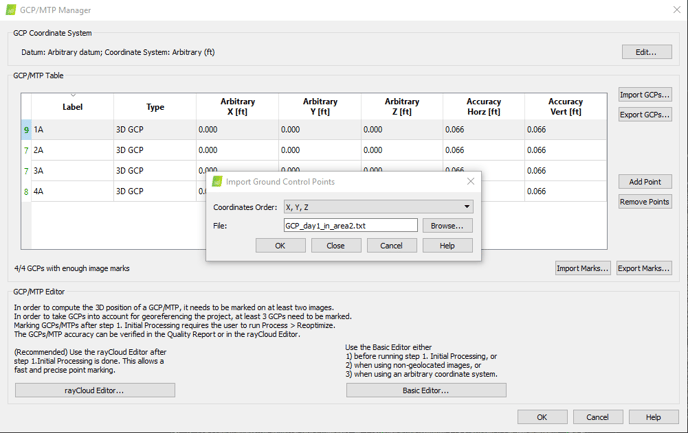
Task: Open the rayCloud Editor
Action: (x=95, y=390)
